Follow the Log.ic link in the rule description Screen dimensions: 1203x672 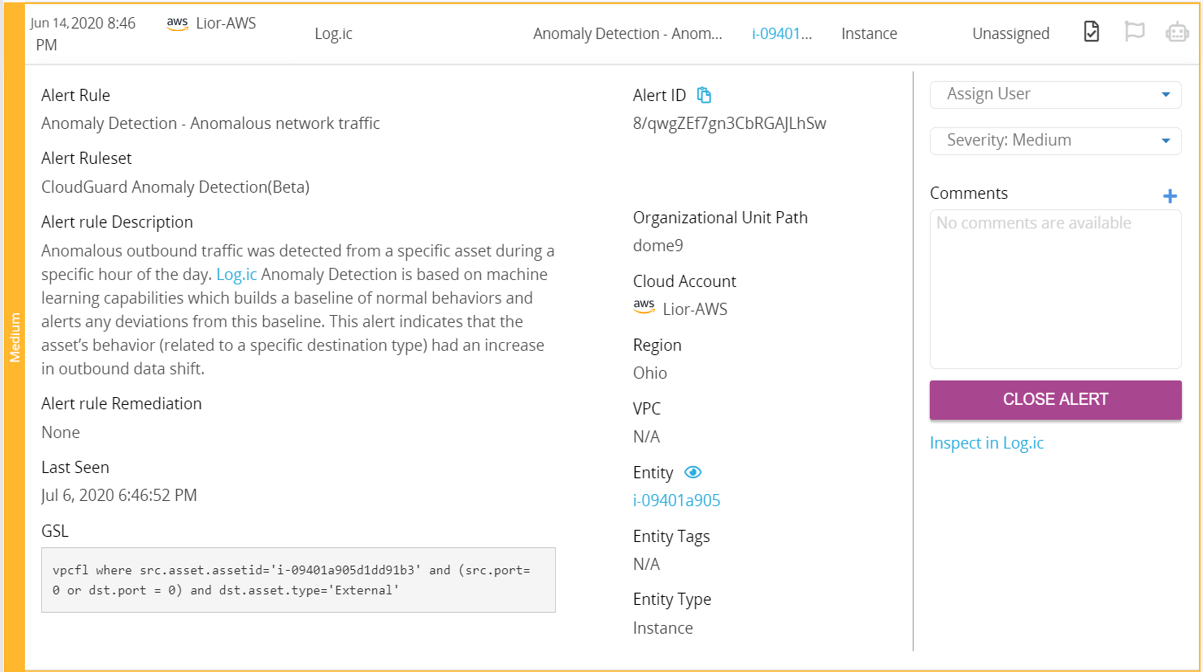(x=237, y=274)
